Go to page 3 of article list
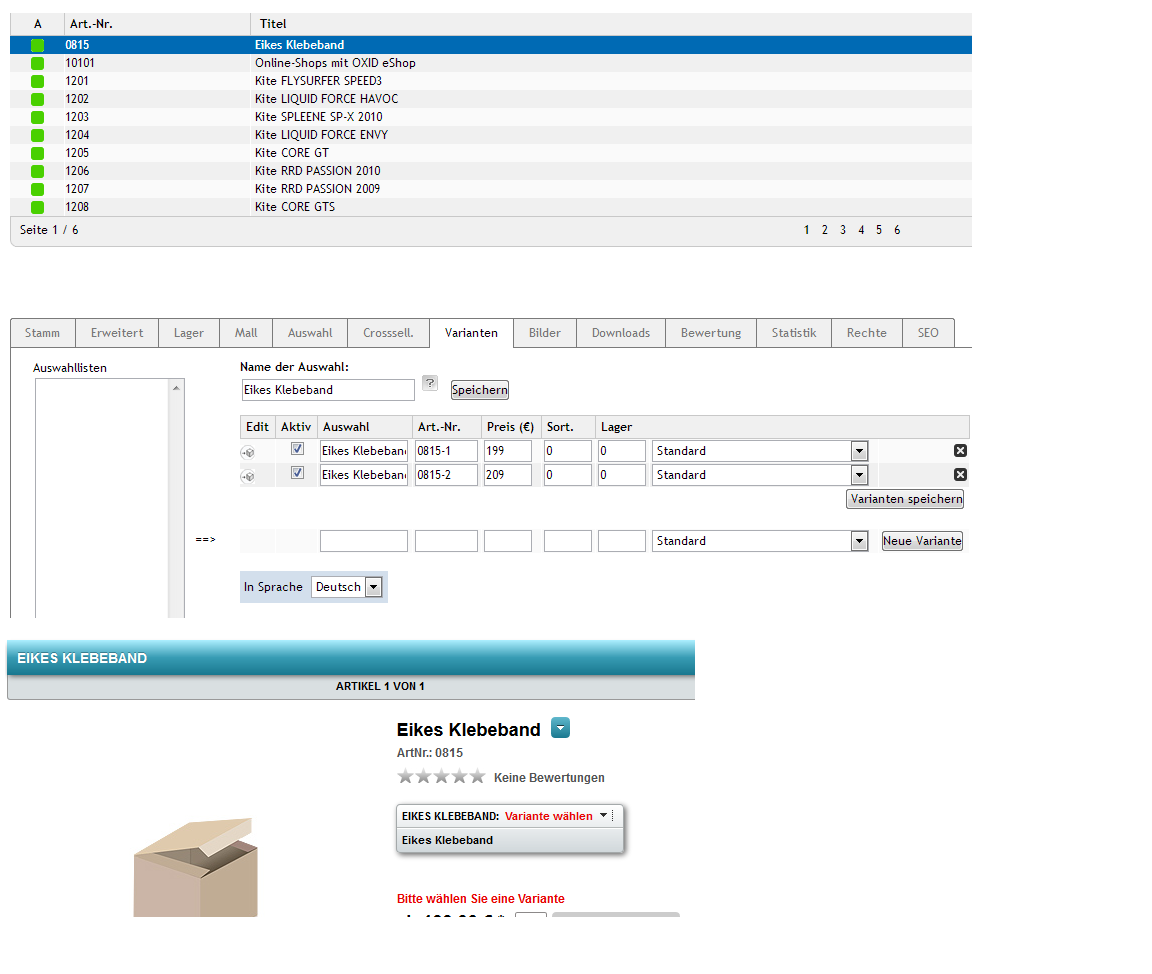 [x=843, y=230]
